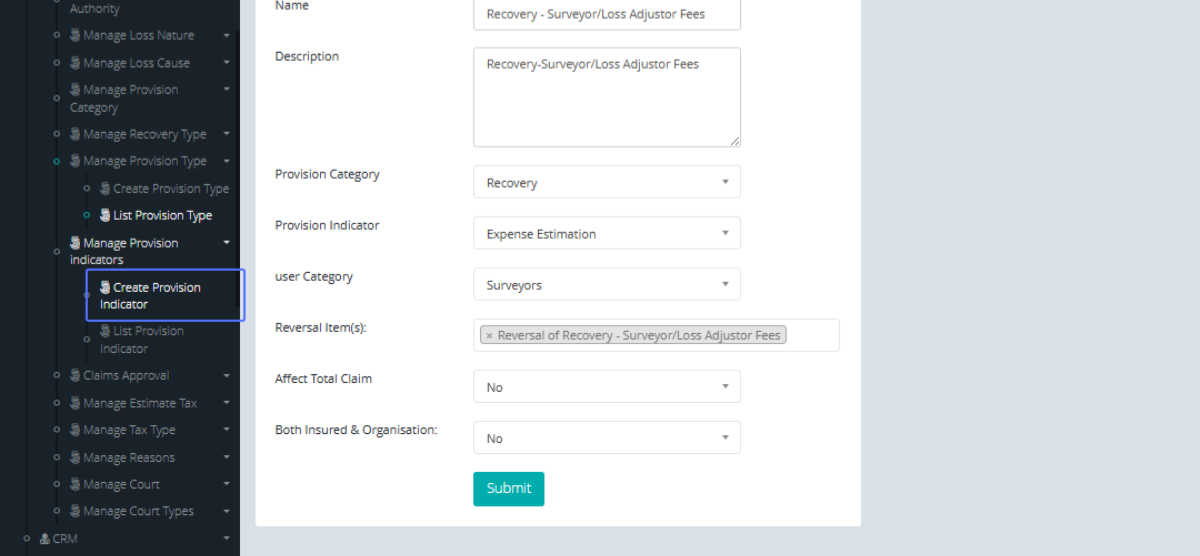This screenshot has height=556, width=1200.
Task: Go to List Provision Indicator page
Action: click(x=141, y=340)
